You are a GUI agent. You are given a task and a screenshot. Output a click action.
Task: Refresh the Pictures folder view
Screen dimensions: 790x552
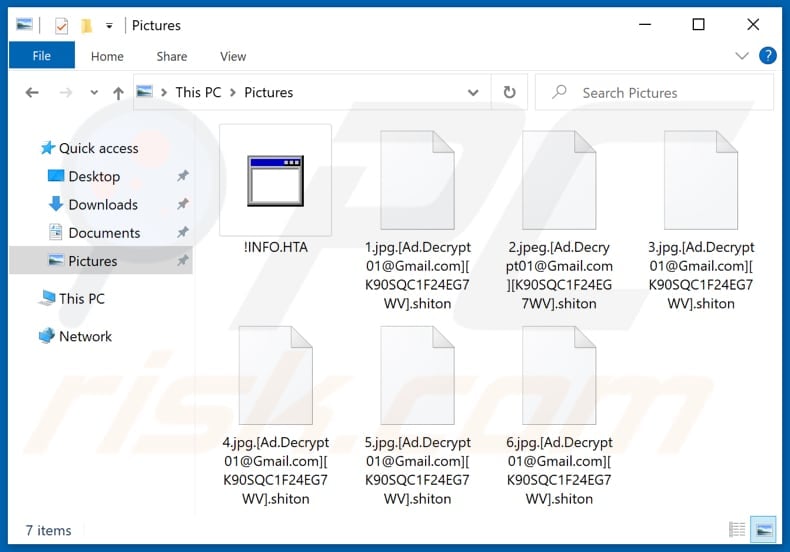pyautogui.click(x=509, y=93)
